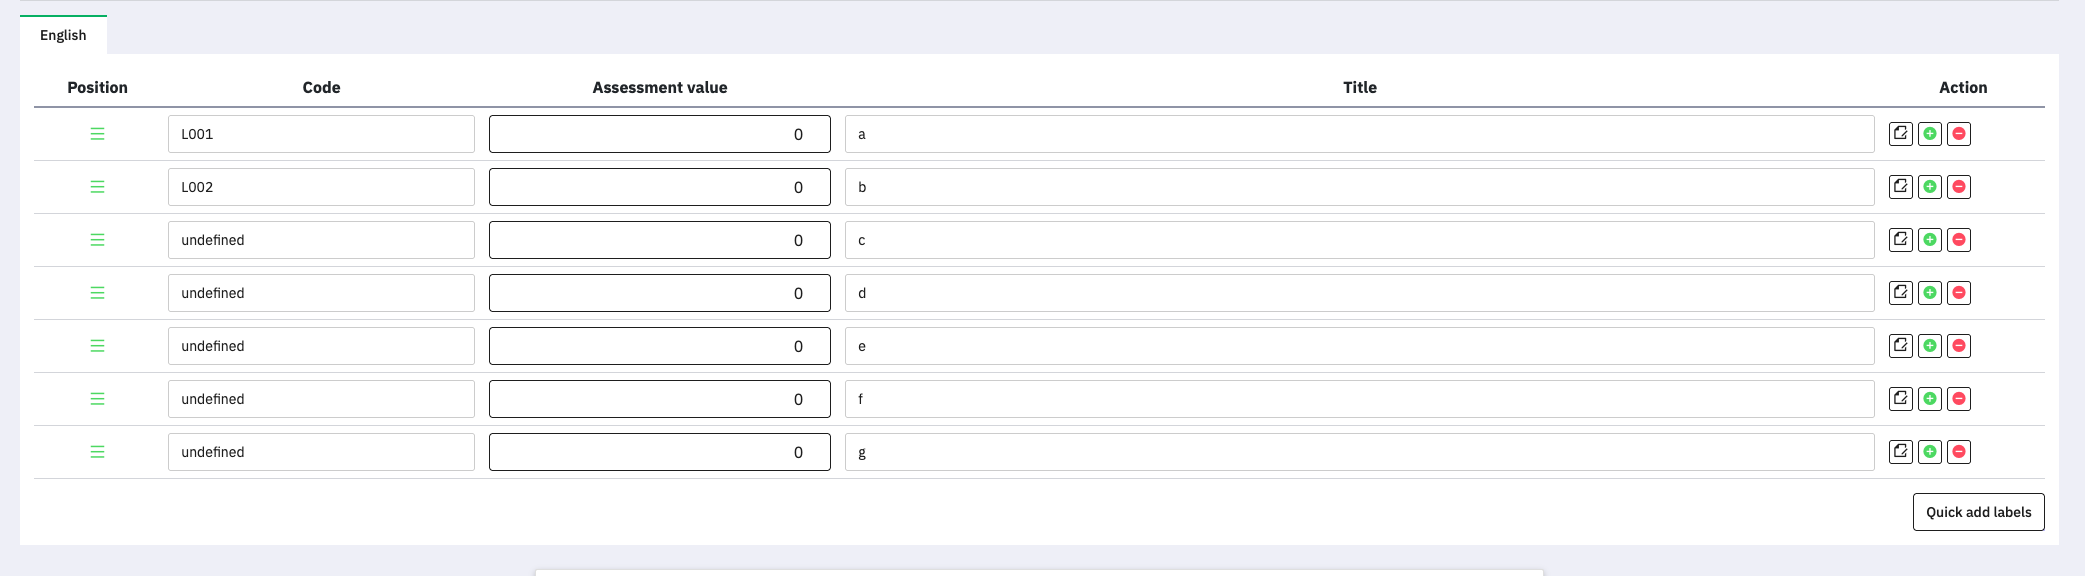Image resolution: width=2085 pixels, height=576 pixels.
Task: Delete the label titled f
Action: point(1959,399)
